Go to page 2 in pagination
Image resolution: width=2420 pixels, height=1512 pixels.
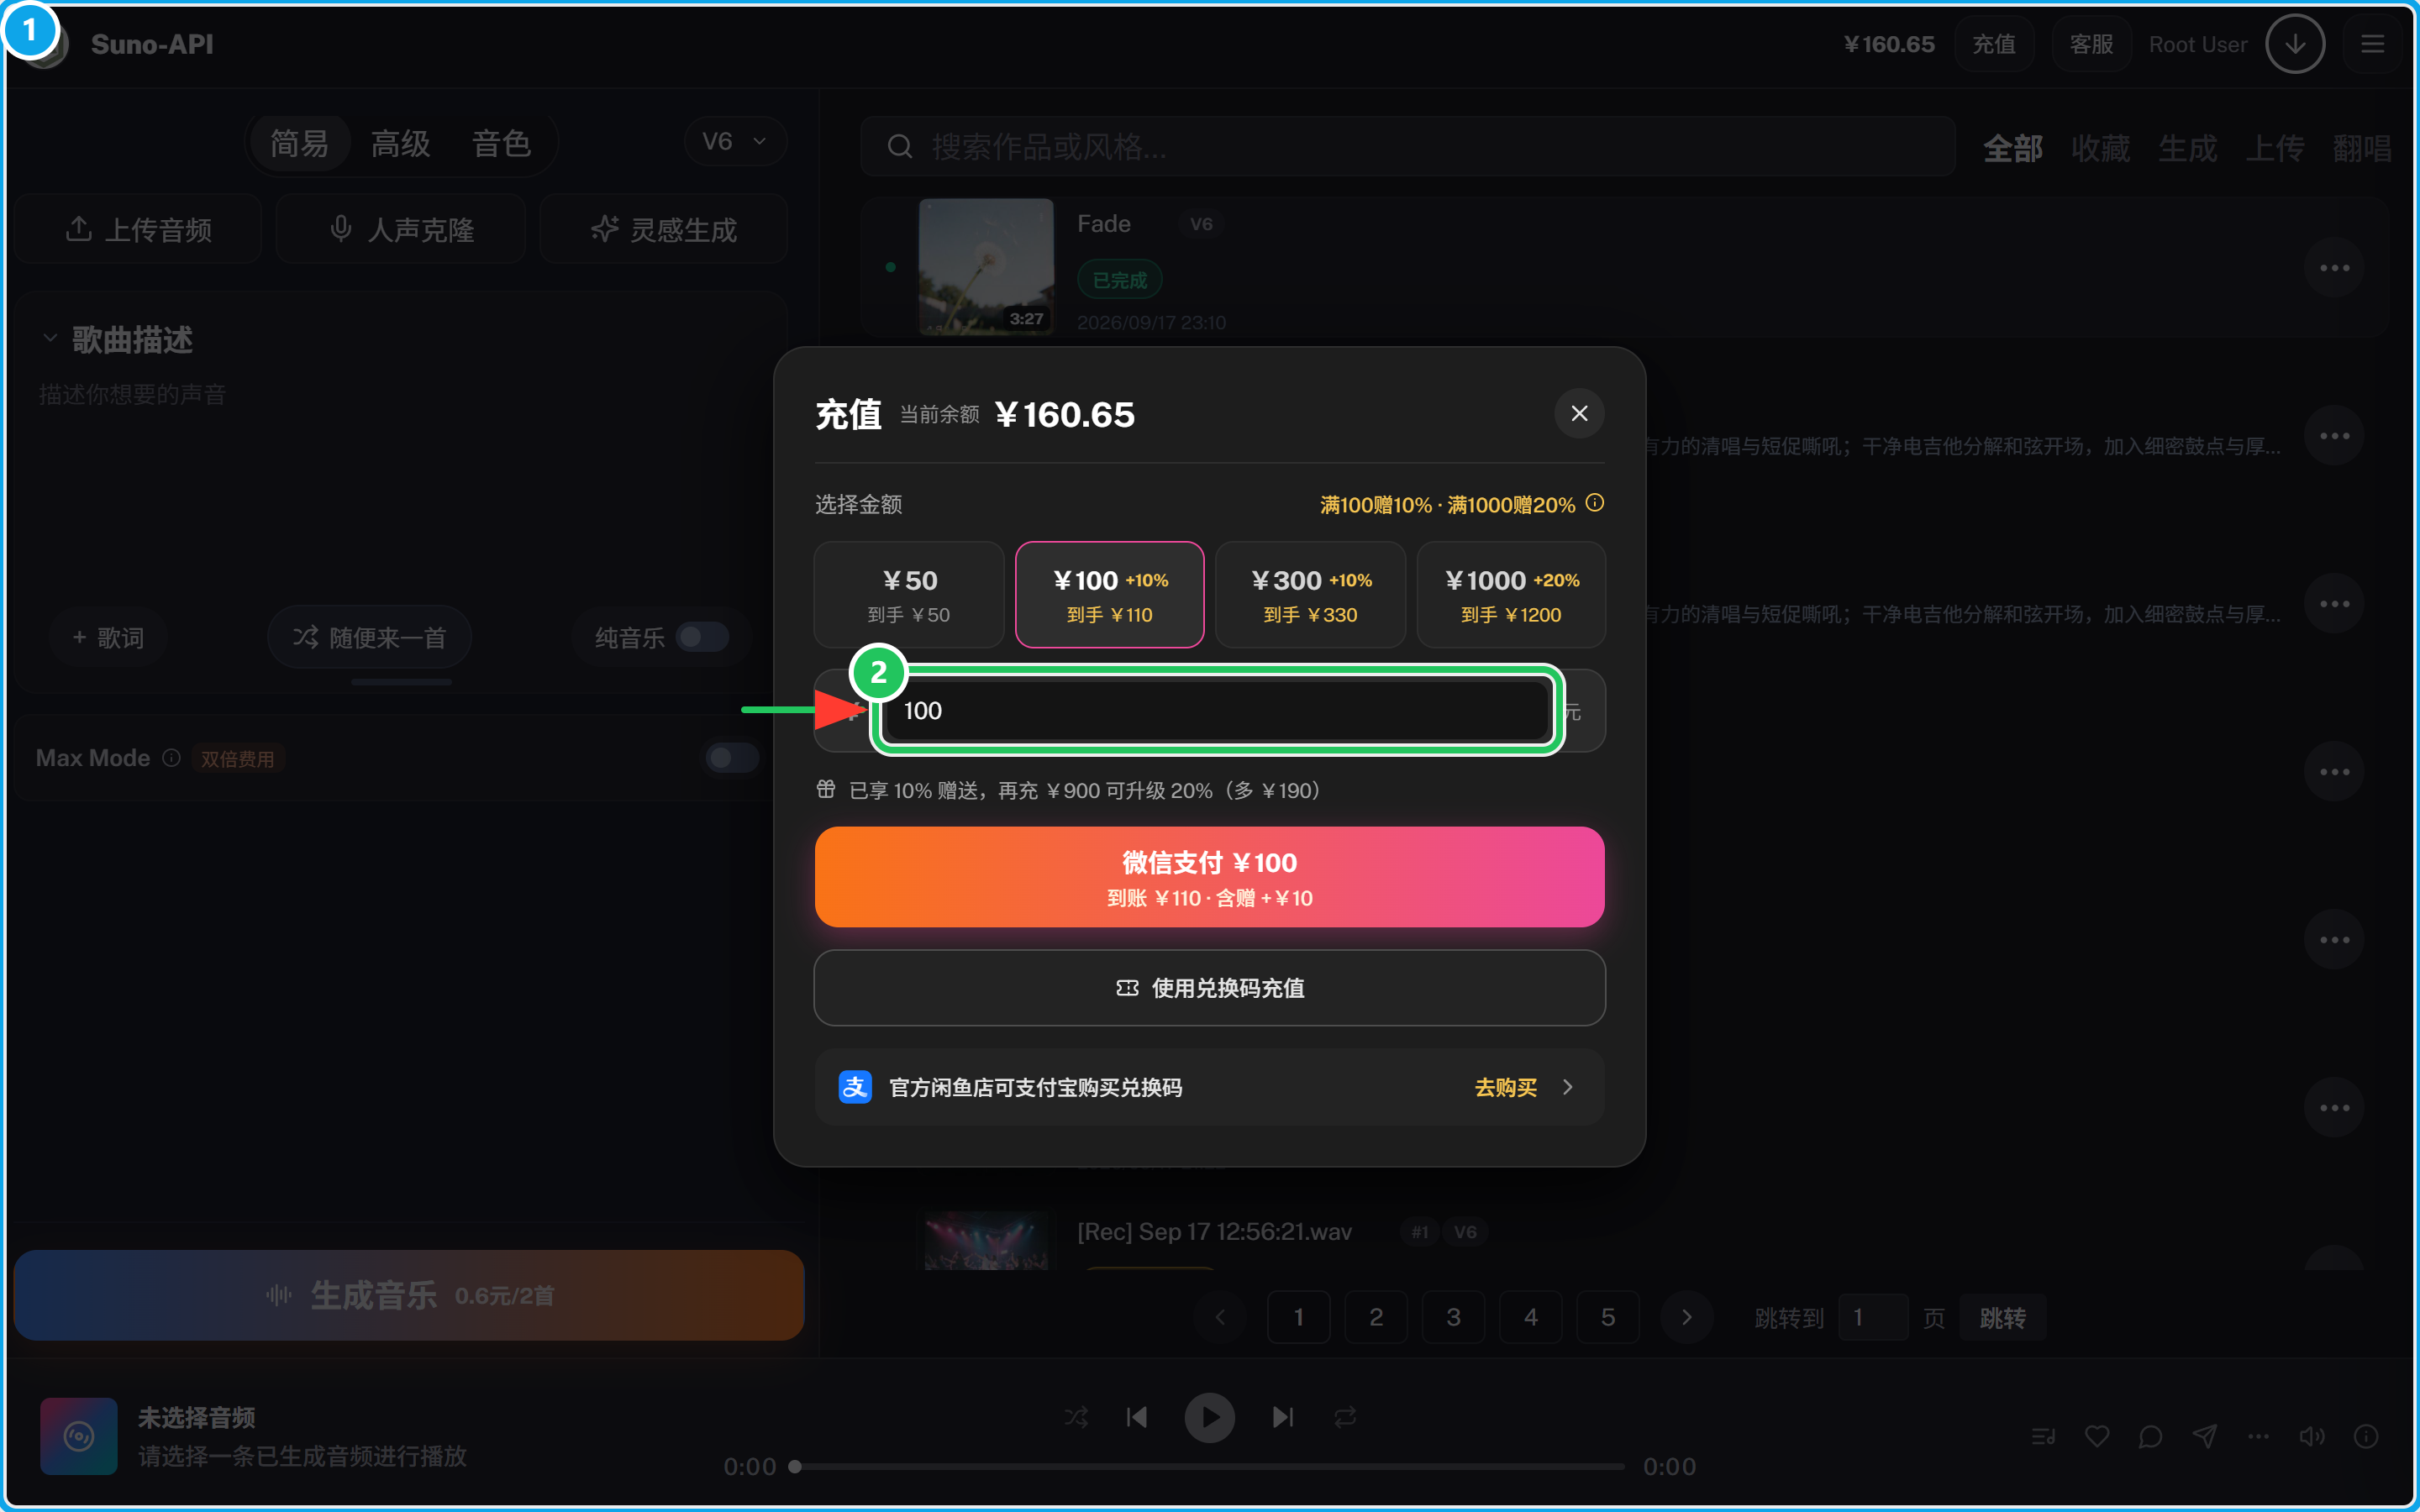click(1376, 1317)
